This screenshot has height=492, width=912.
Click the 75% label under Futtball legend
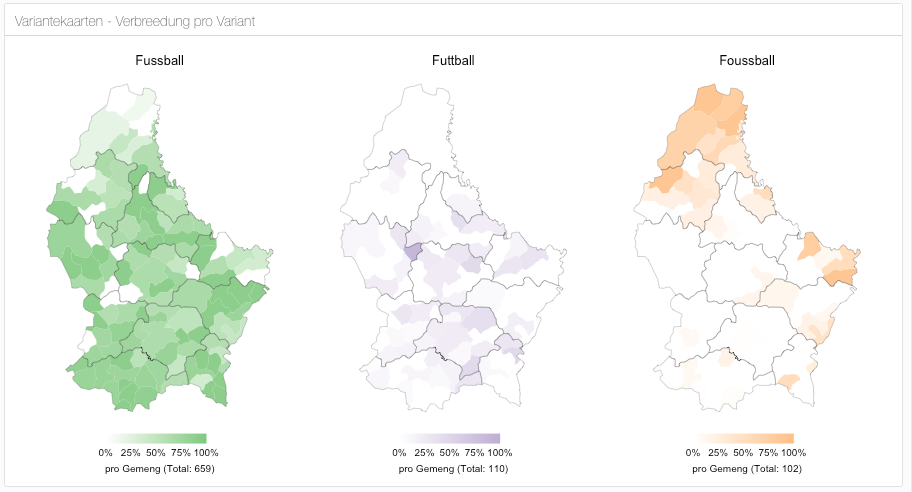click(474, 453)
